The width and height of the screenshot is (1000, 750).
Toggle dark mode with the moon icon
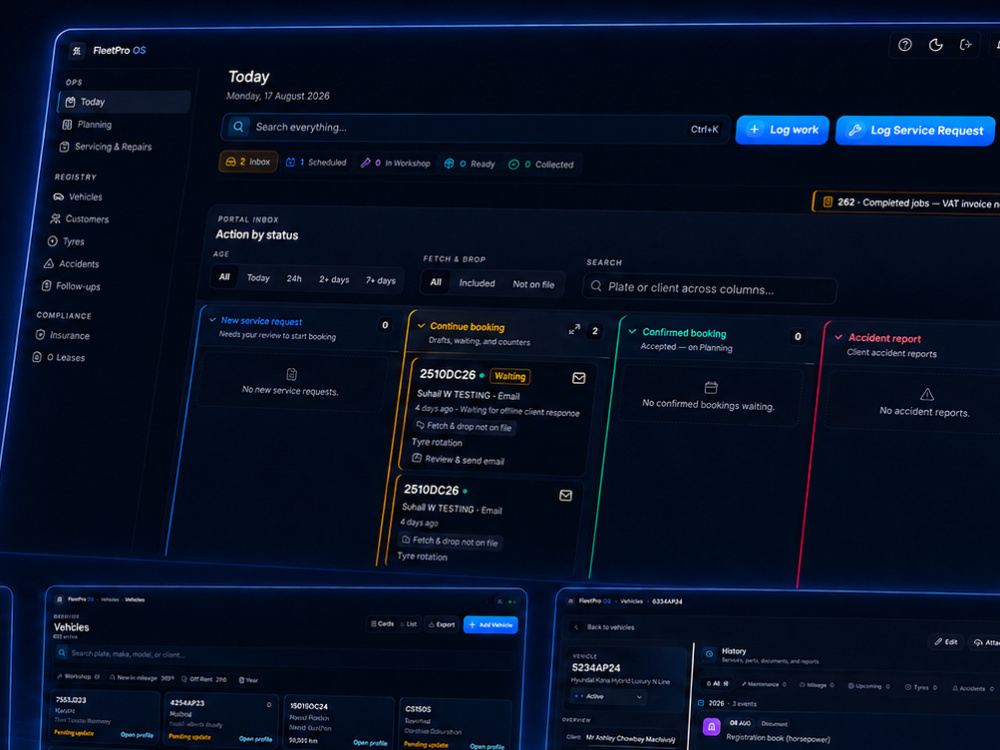[x=936, y=45]
